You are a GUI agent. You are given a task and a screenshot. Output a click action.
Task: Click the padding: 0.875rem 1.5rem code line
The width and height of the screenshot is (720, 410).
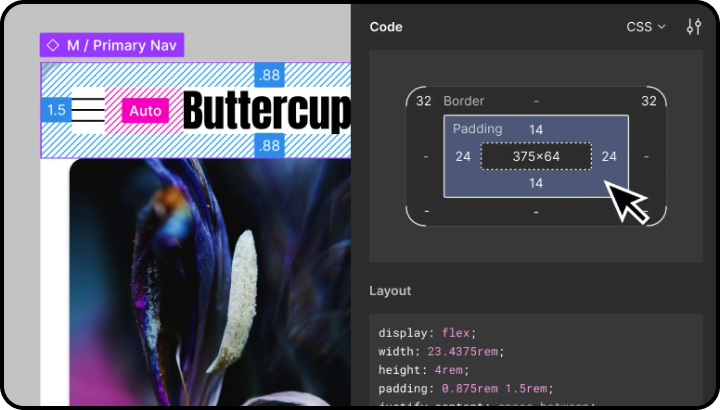click(x=466, y=388)
